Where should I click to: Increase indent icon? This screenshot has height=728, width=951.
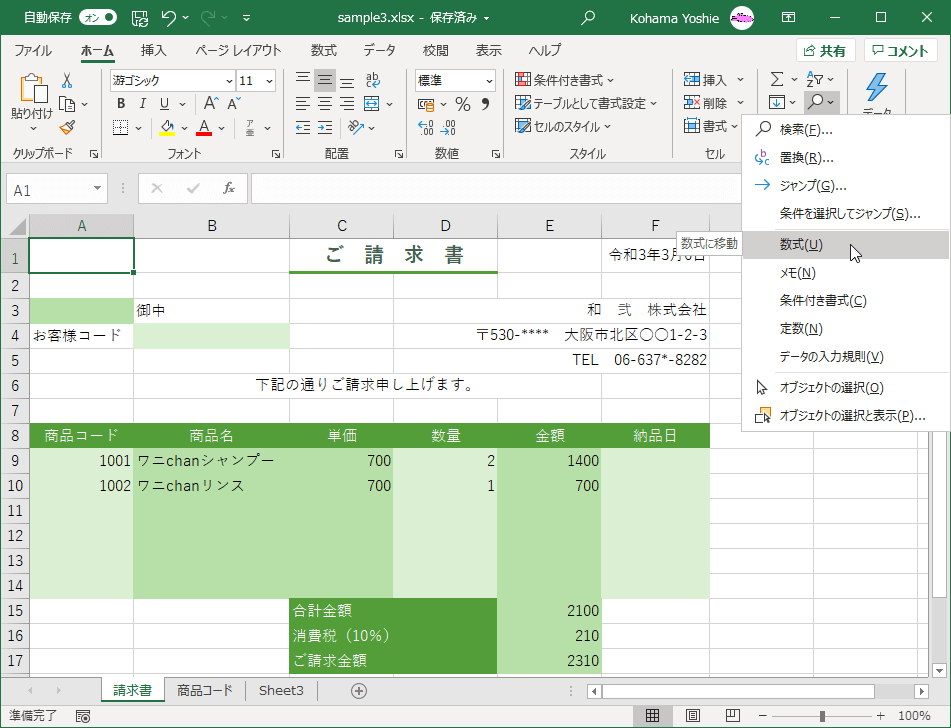[324, 128]
